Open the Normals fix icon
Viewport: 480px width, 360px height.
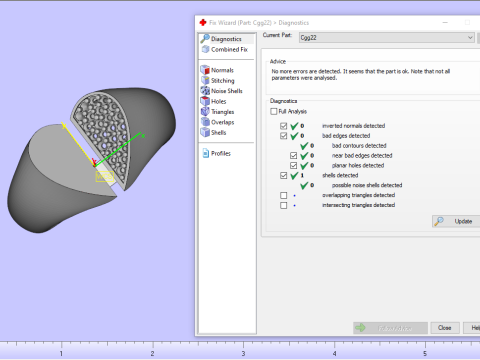click(205, 70)
